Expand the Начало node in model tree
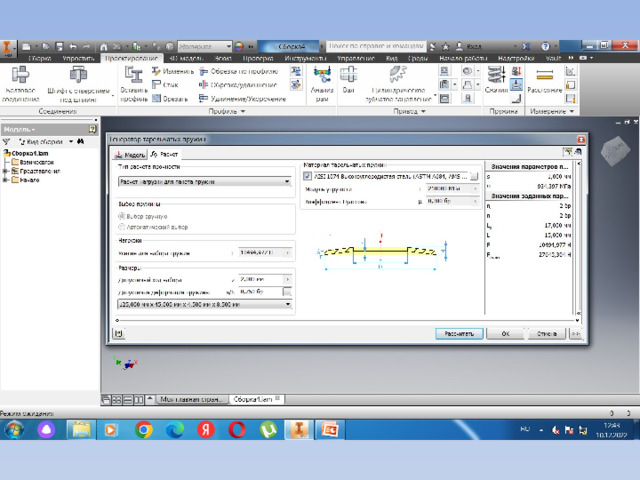 7,180
